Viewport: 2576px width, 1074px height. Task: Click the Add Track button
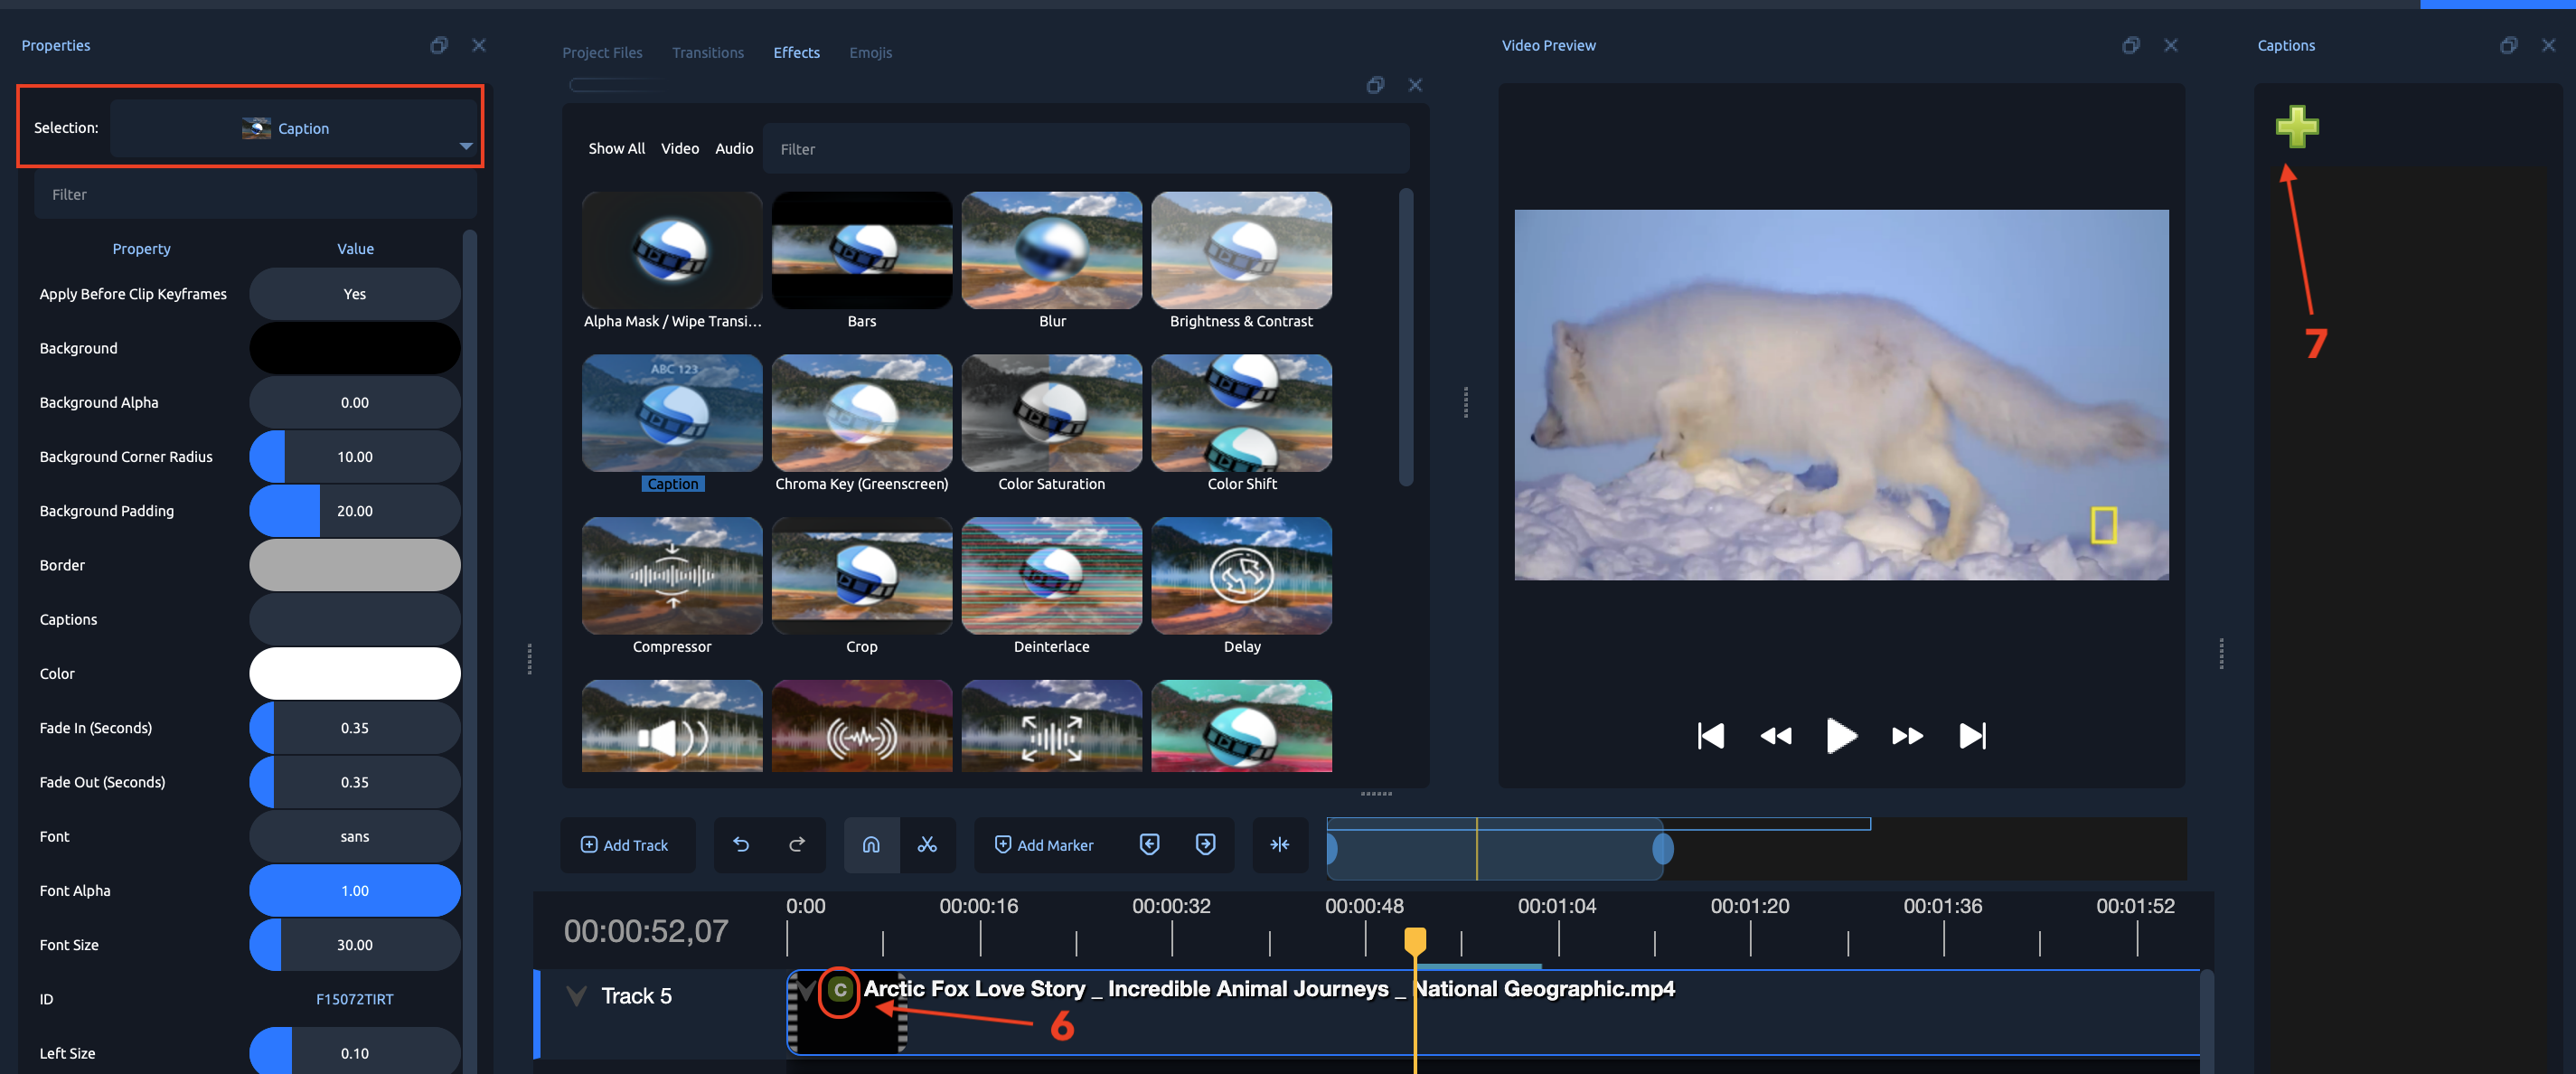pos(625,845)
